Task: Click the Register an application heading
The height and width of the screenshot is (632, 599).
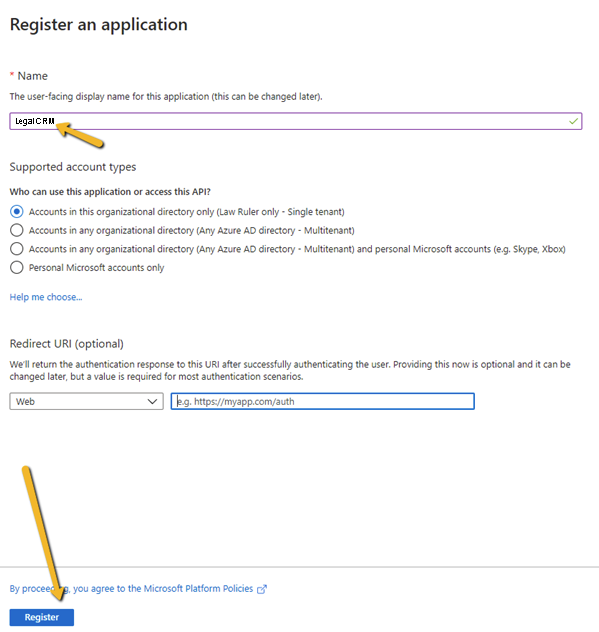Action: (x=99, y=25)
